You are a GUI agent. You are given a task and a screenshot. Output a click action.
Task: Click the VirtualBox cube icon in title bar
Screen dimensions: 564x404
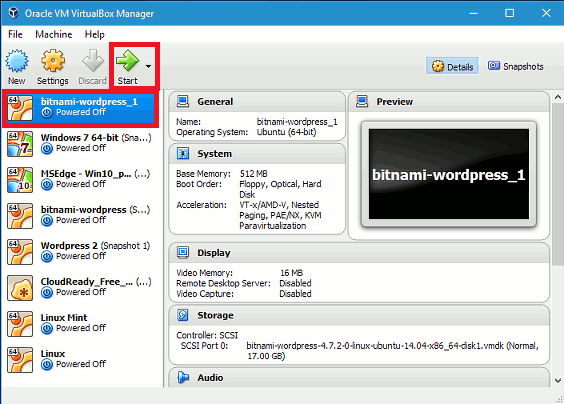pyautogui.click(x=14, y=13)
